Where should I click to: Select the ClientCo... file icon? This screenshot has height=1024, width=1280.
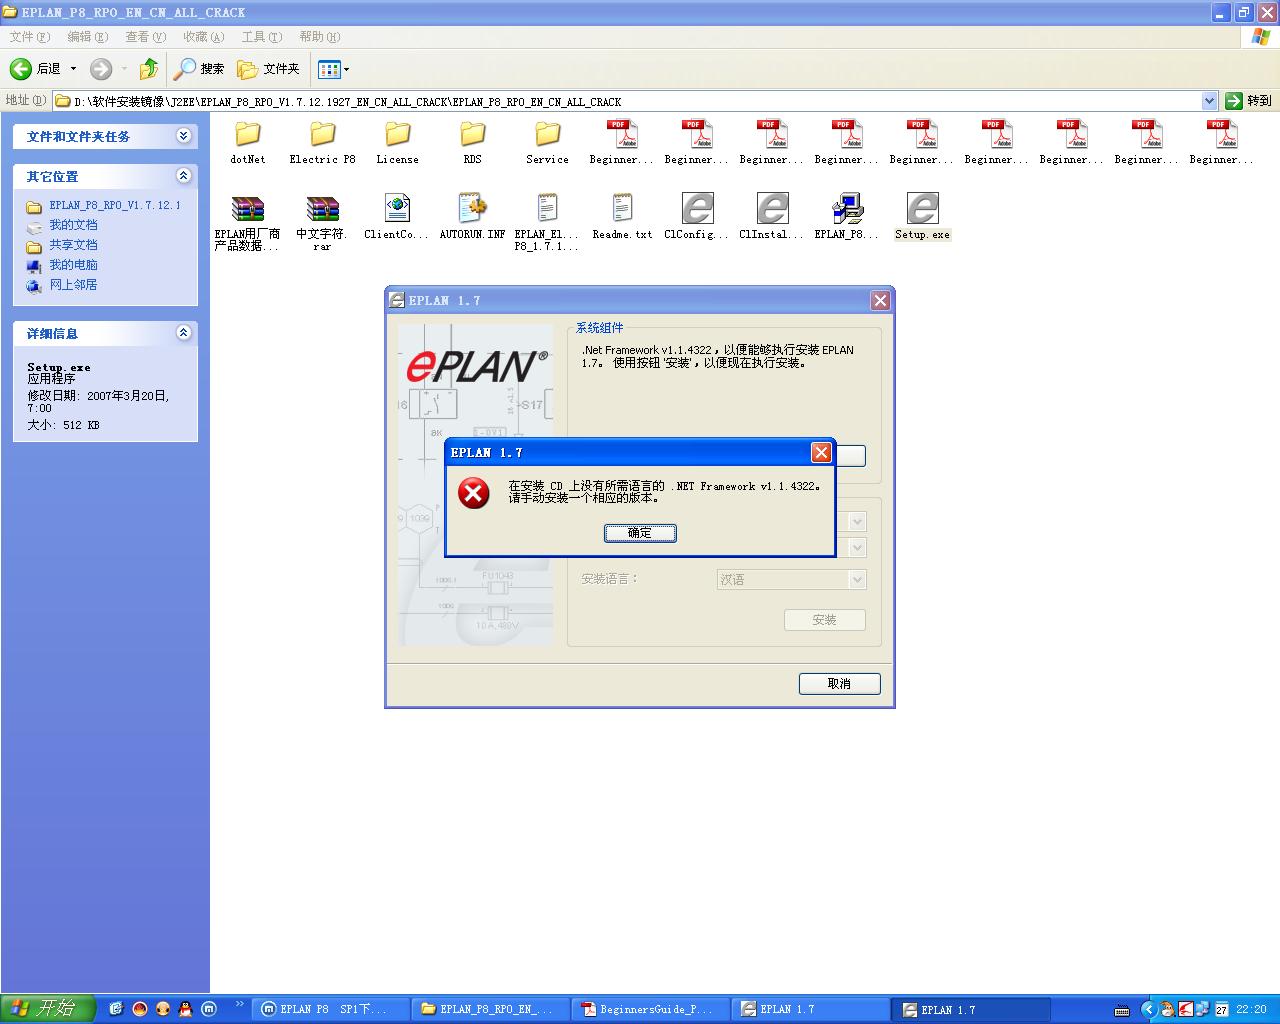tap(397, 209)
